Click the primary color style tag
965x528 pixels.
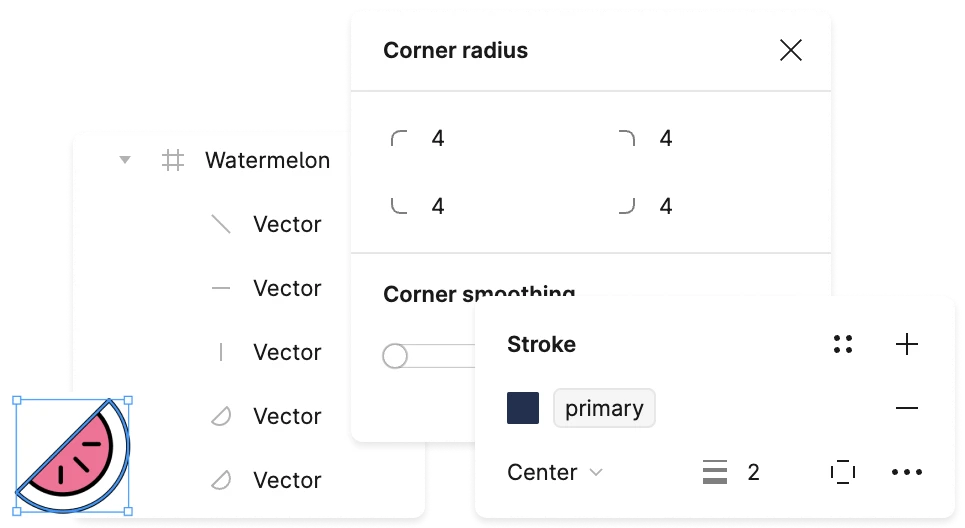point(604,408)
